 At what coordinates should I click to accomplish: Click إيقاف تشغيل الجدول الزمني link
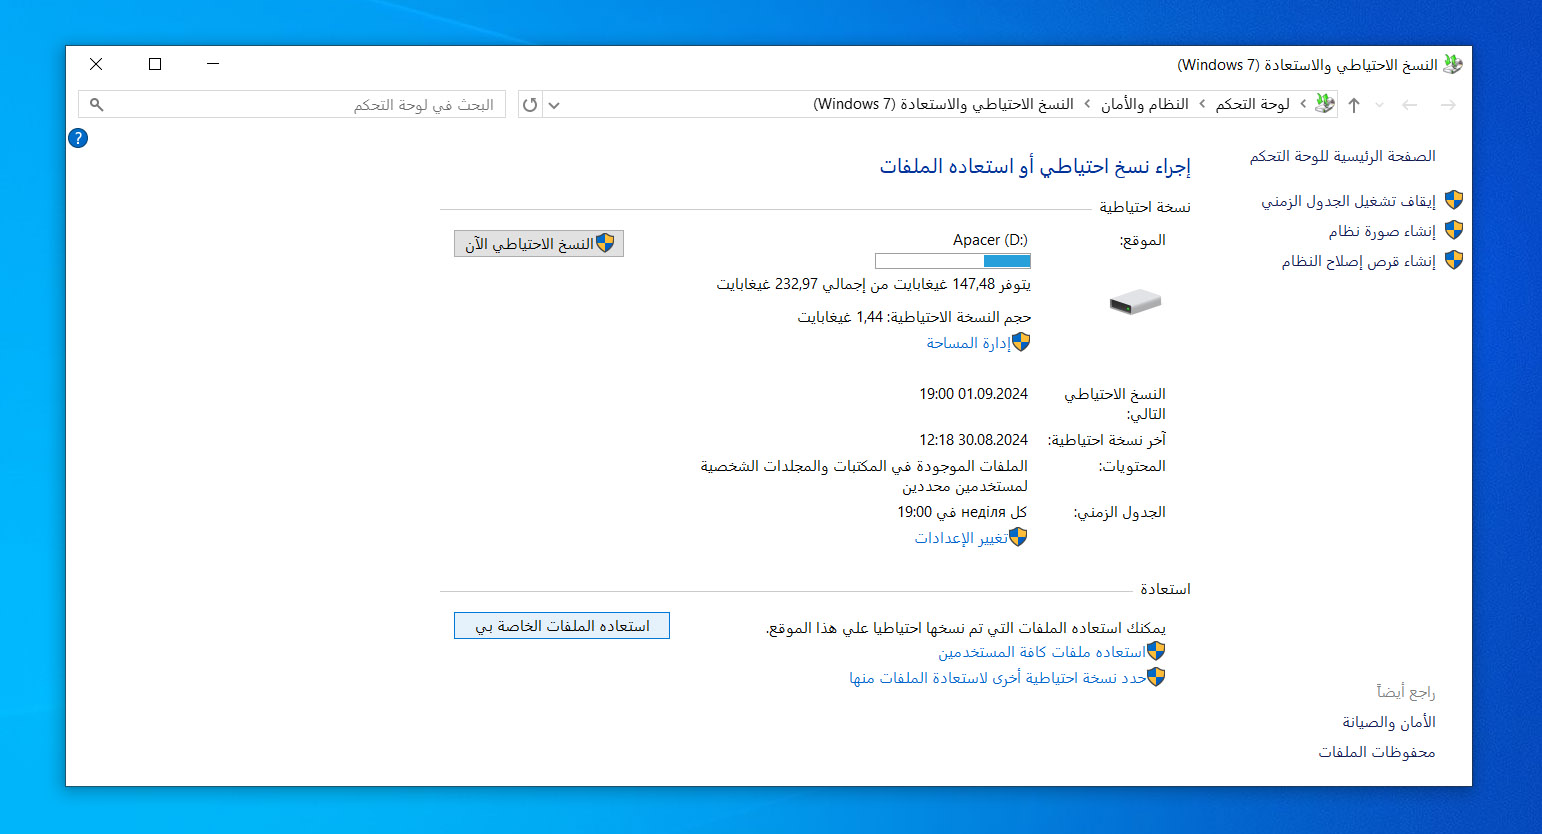tap(1348, 201)
